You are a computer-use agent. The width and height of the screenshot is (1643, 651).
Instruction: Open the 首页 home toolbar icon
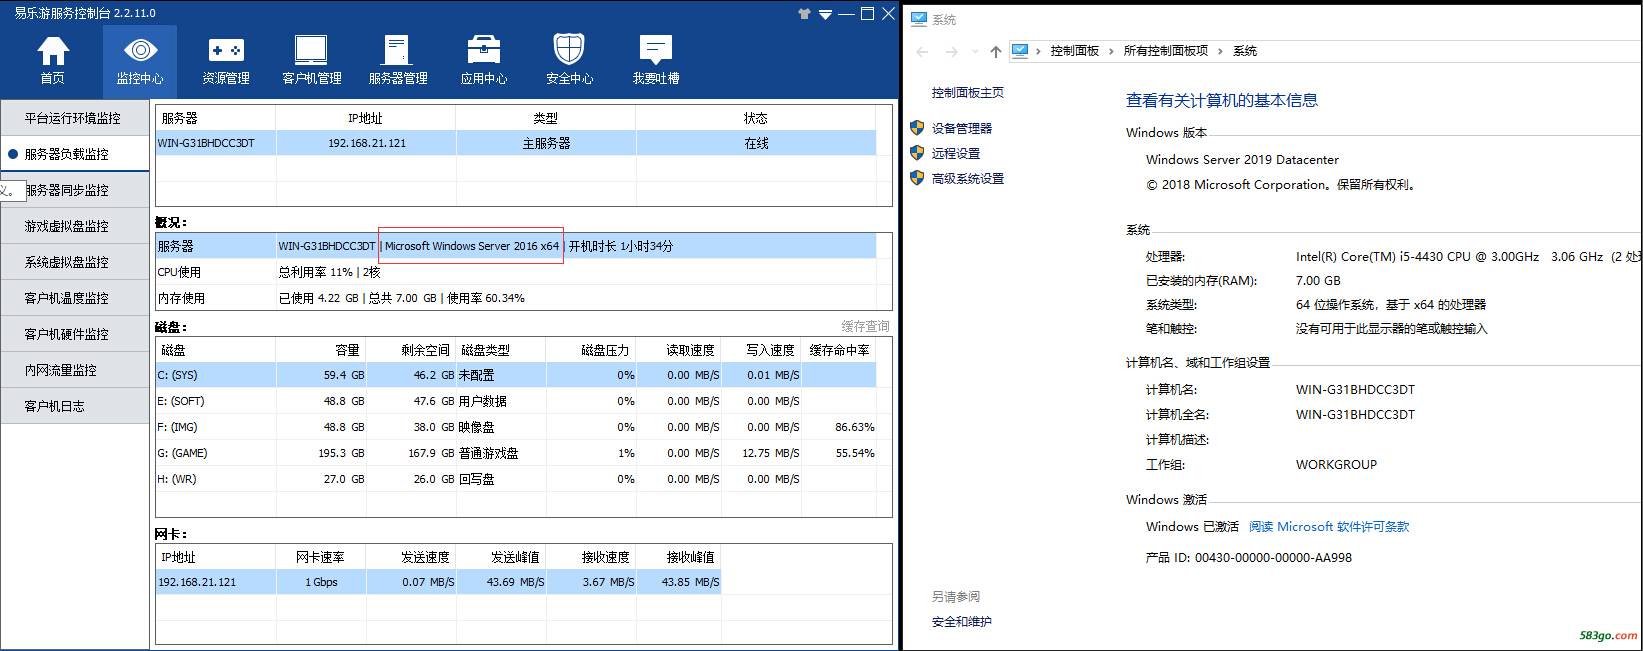point(53,60)
